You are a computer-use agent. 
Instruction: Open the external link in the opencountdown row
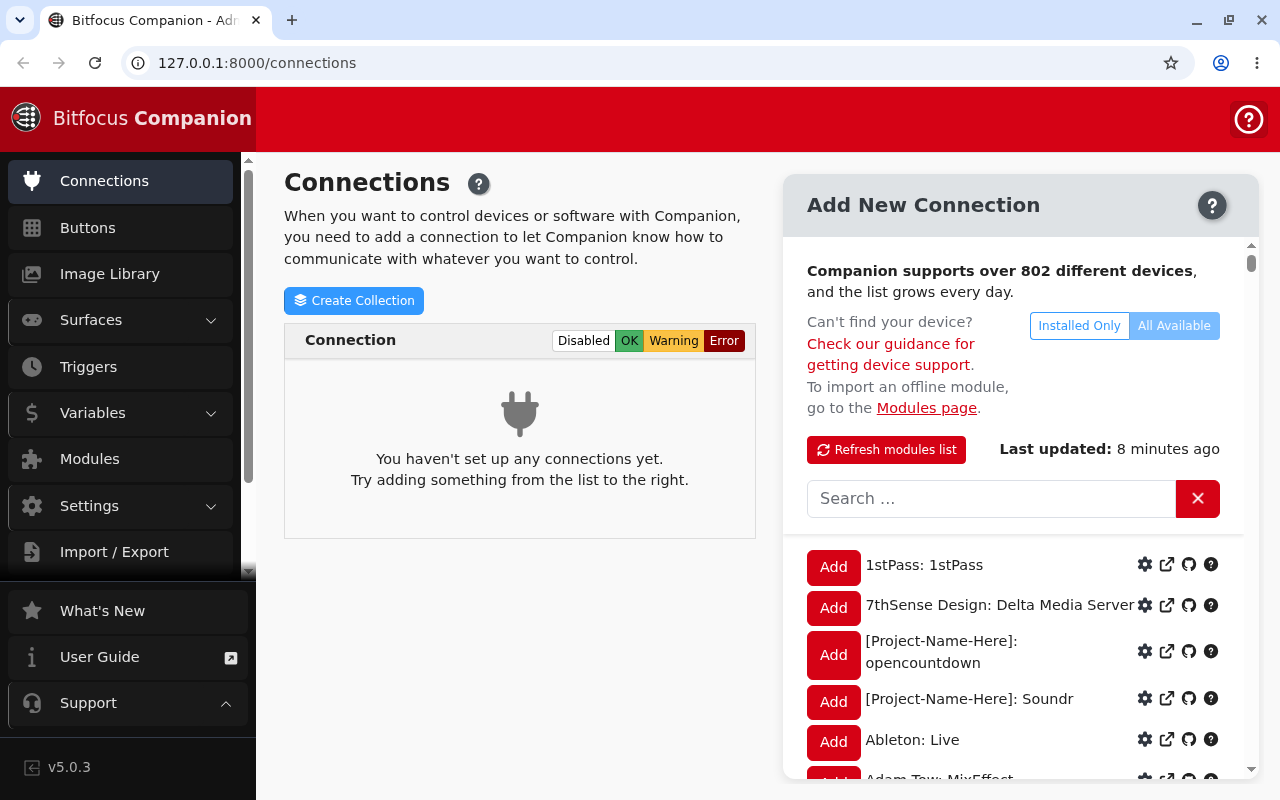coord(1167,651)
